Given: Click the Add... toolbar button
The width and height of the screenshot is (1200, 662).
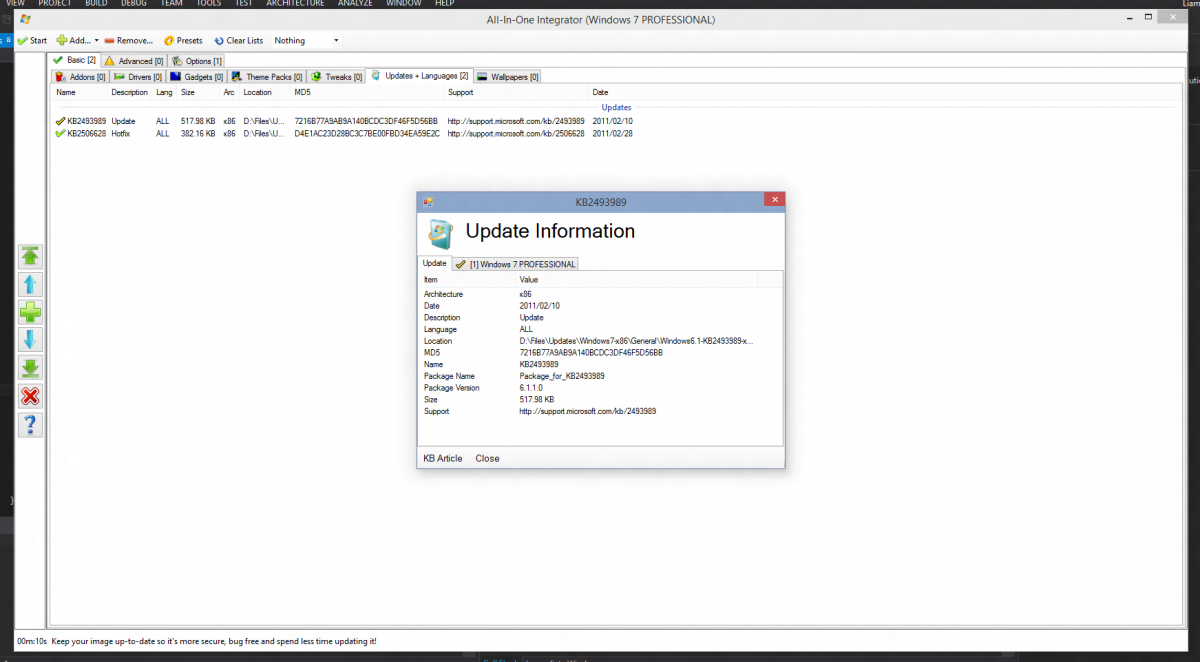Looking at the screenshot, I should [73, 41].
